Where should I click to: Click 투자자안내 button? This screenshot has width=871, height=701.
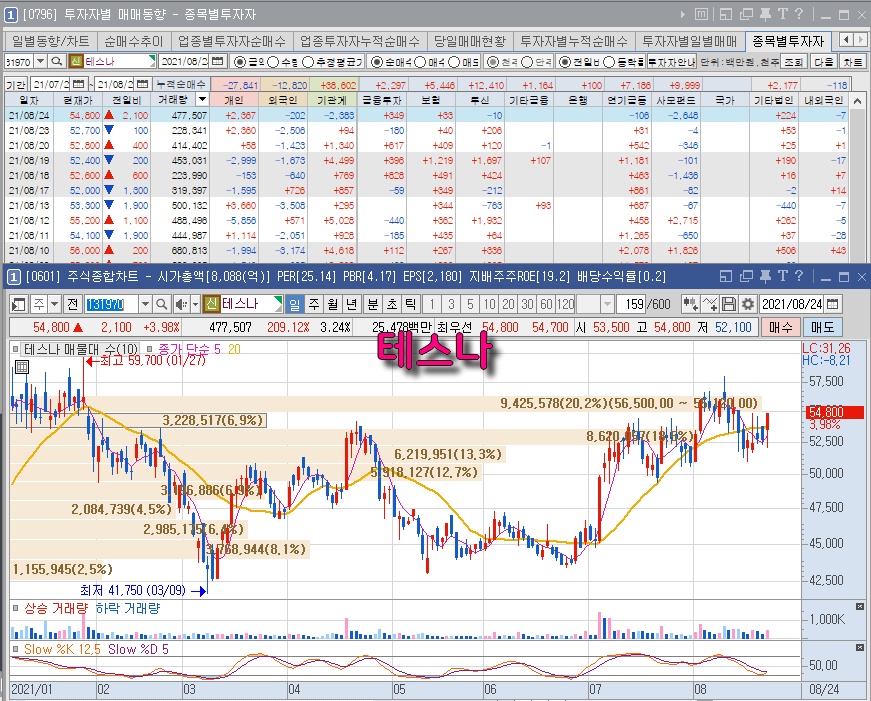(672, 62)
